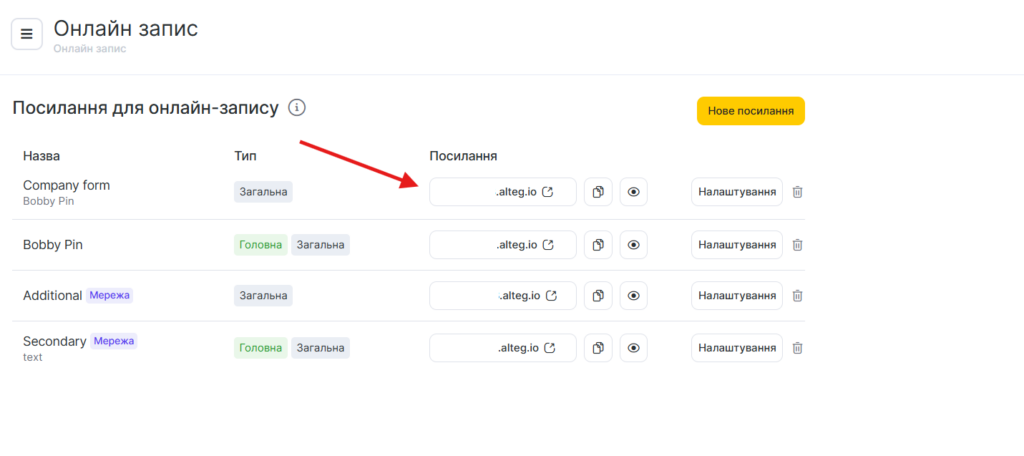This screenshot has width=1024, height=456.
Task: Copy the Additional booking link
Action: click(597, 296)
